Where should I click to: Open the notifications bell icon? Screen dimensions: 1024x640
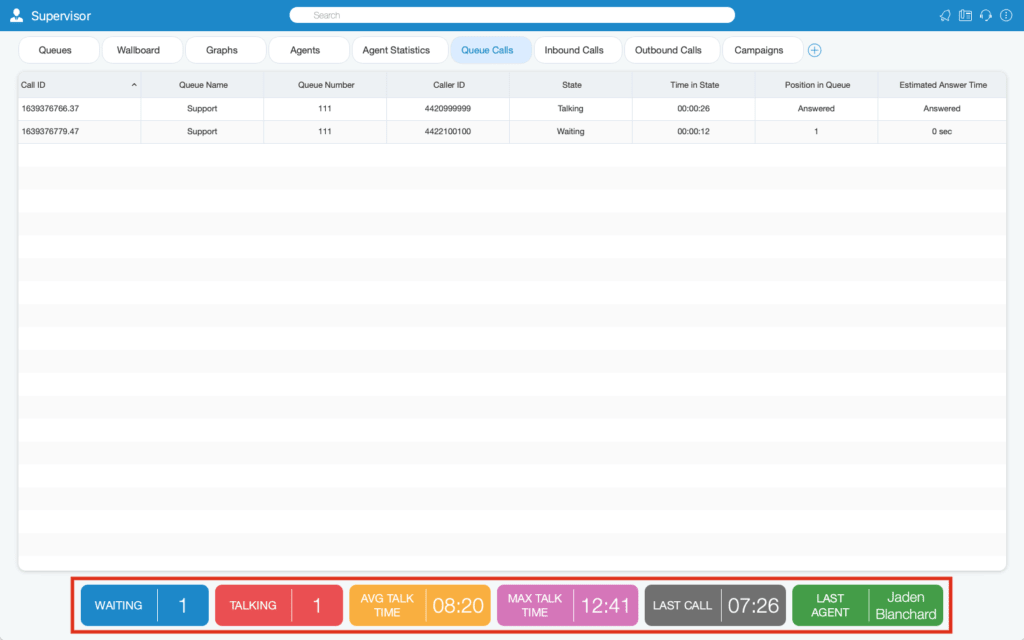pos(945,16)
